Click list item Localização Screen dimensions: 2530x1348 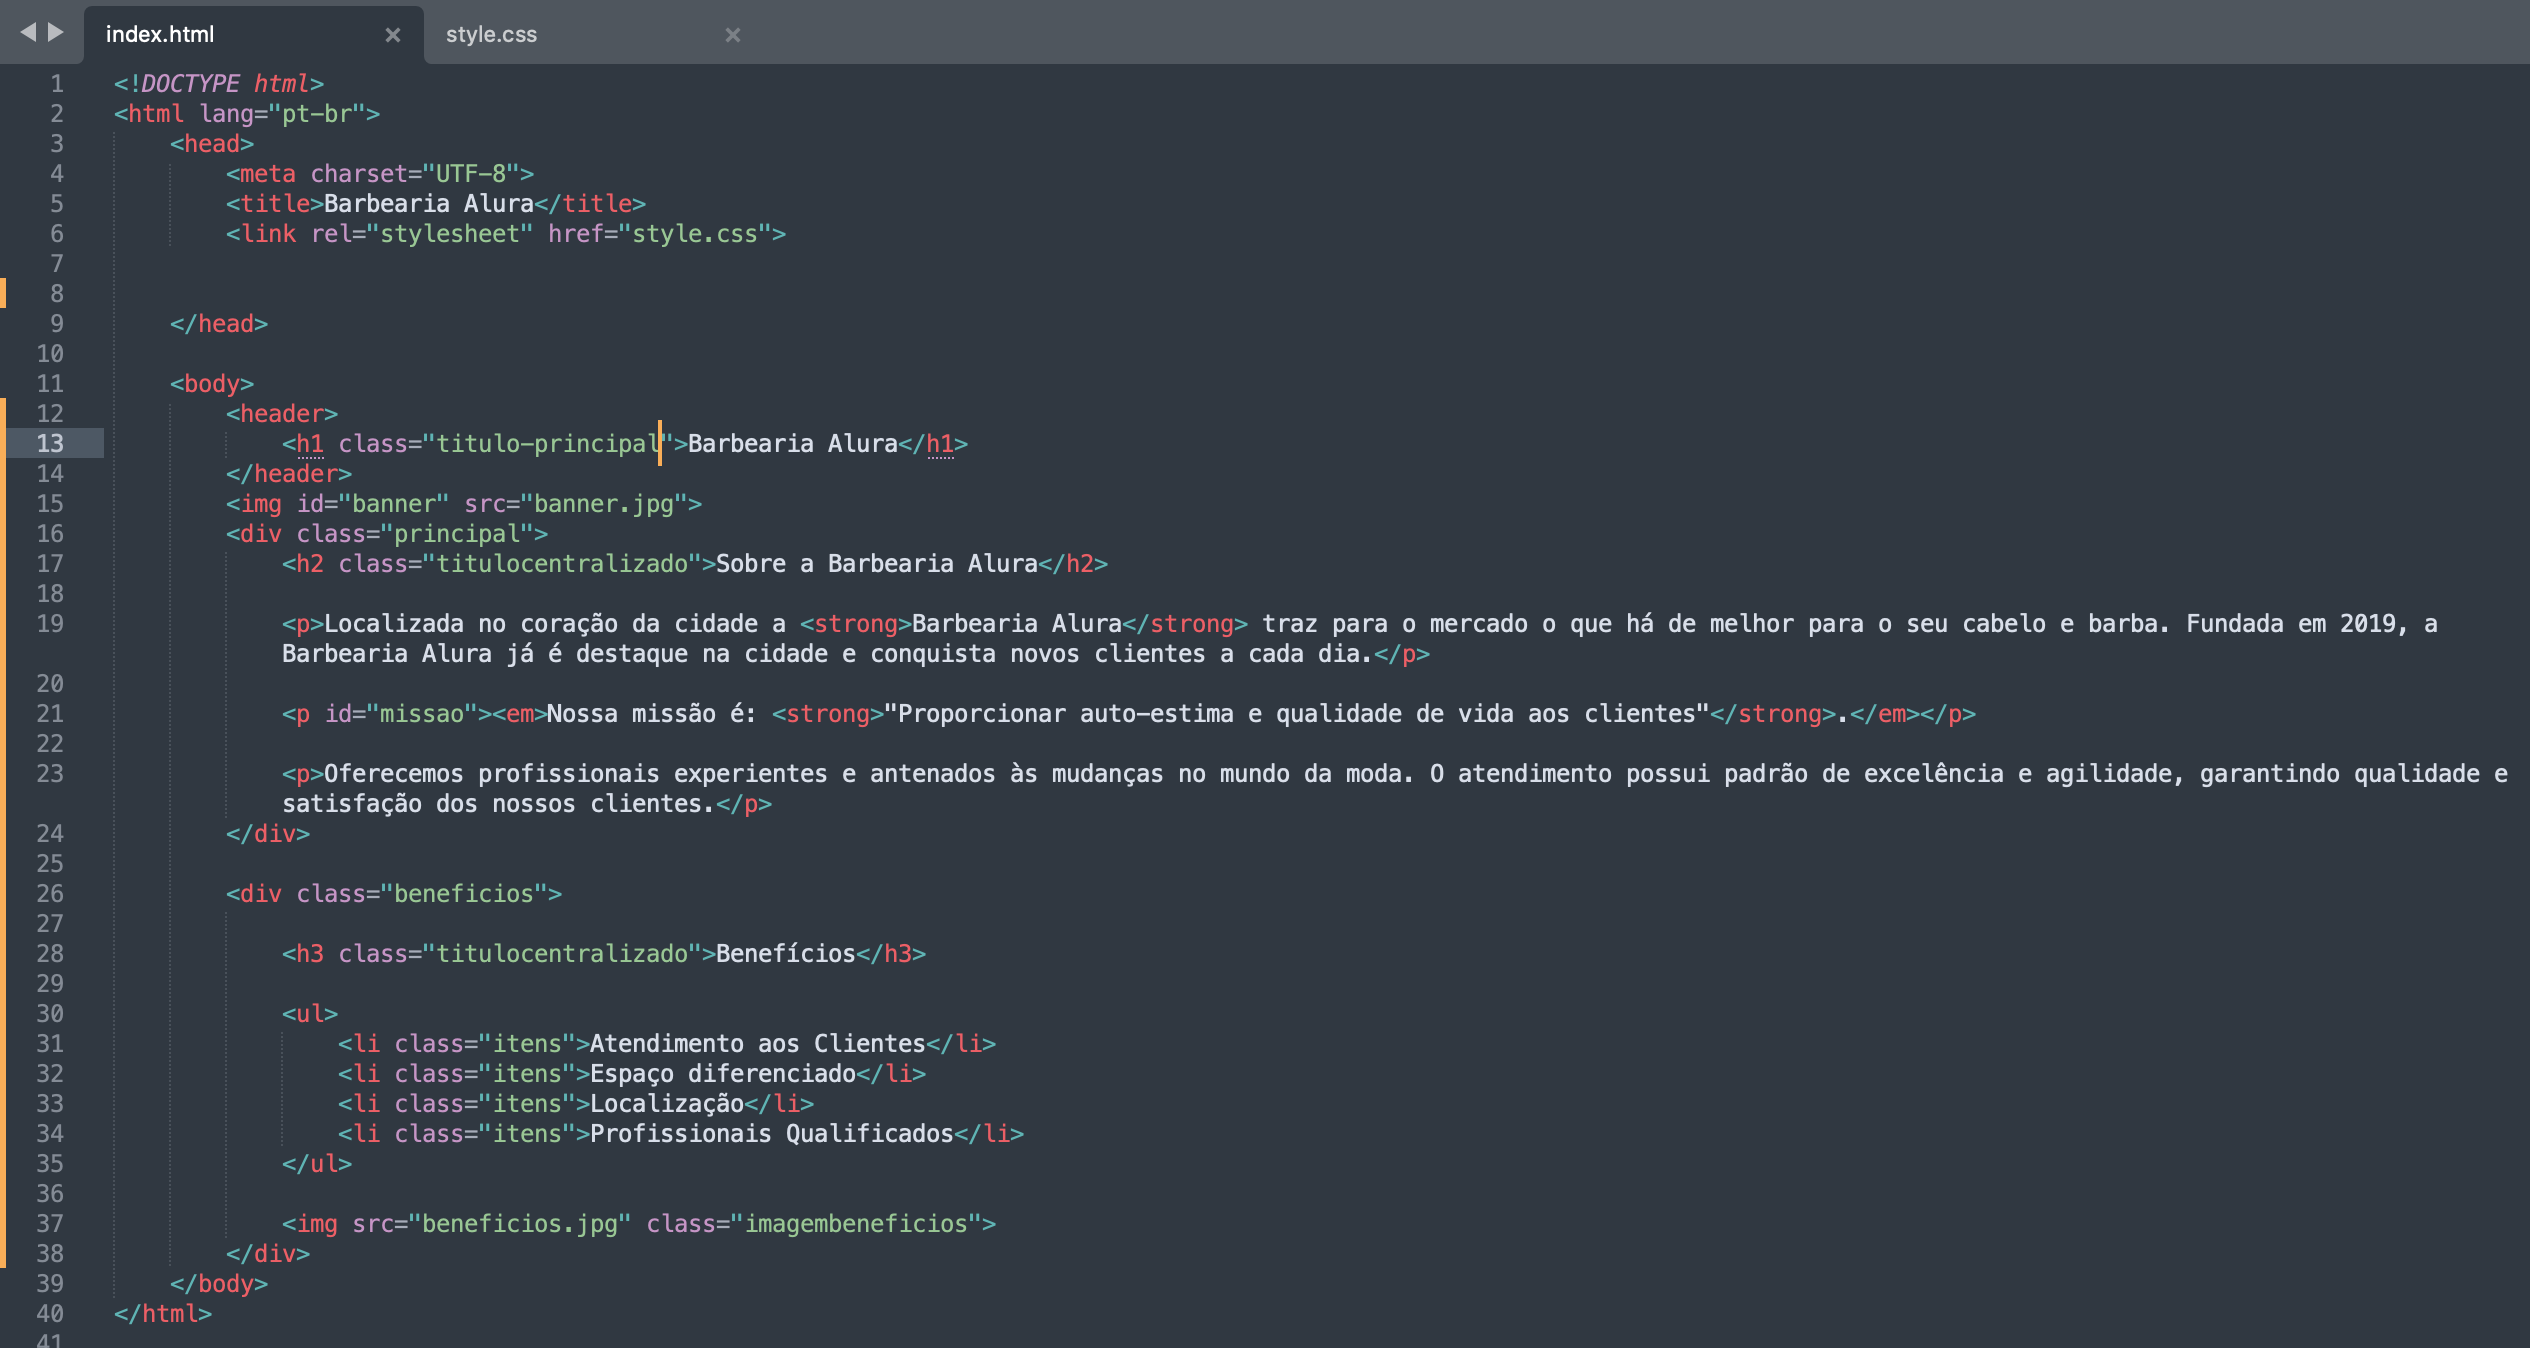pyautogui.click(x=667, y=1103)
